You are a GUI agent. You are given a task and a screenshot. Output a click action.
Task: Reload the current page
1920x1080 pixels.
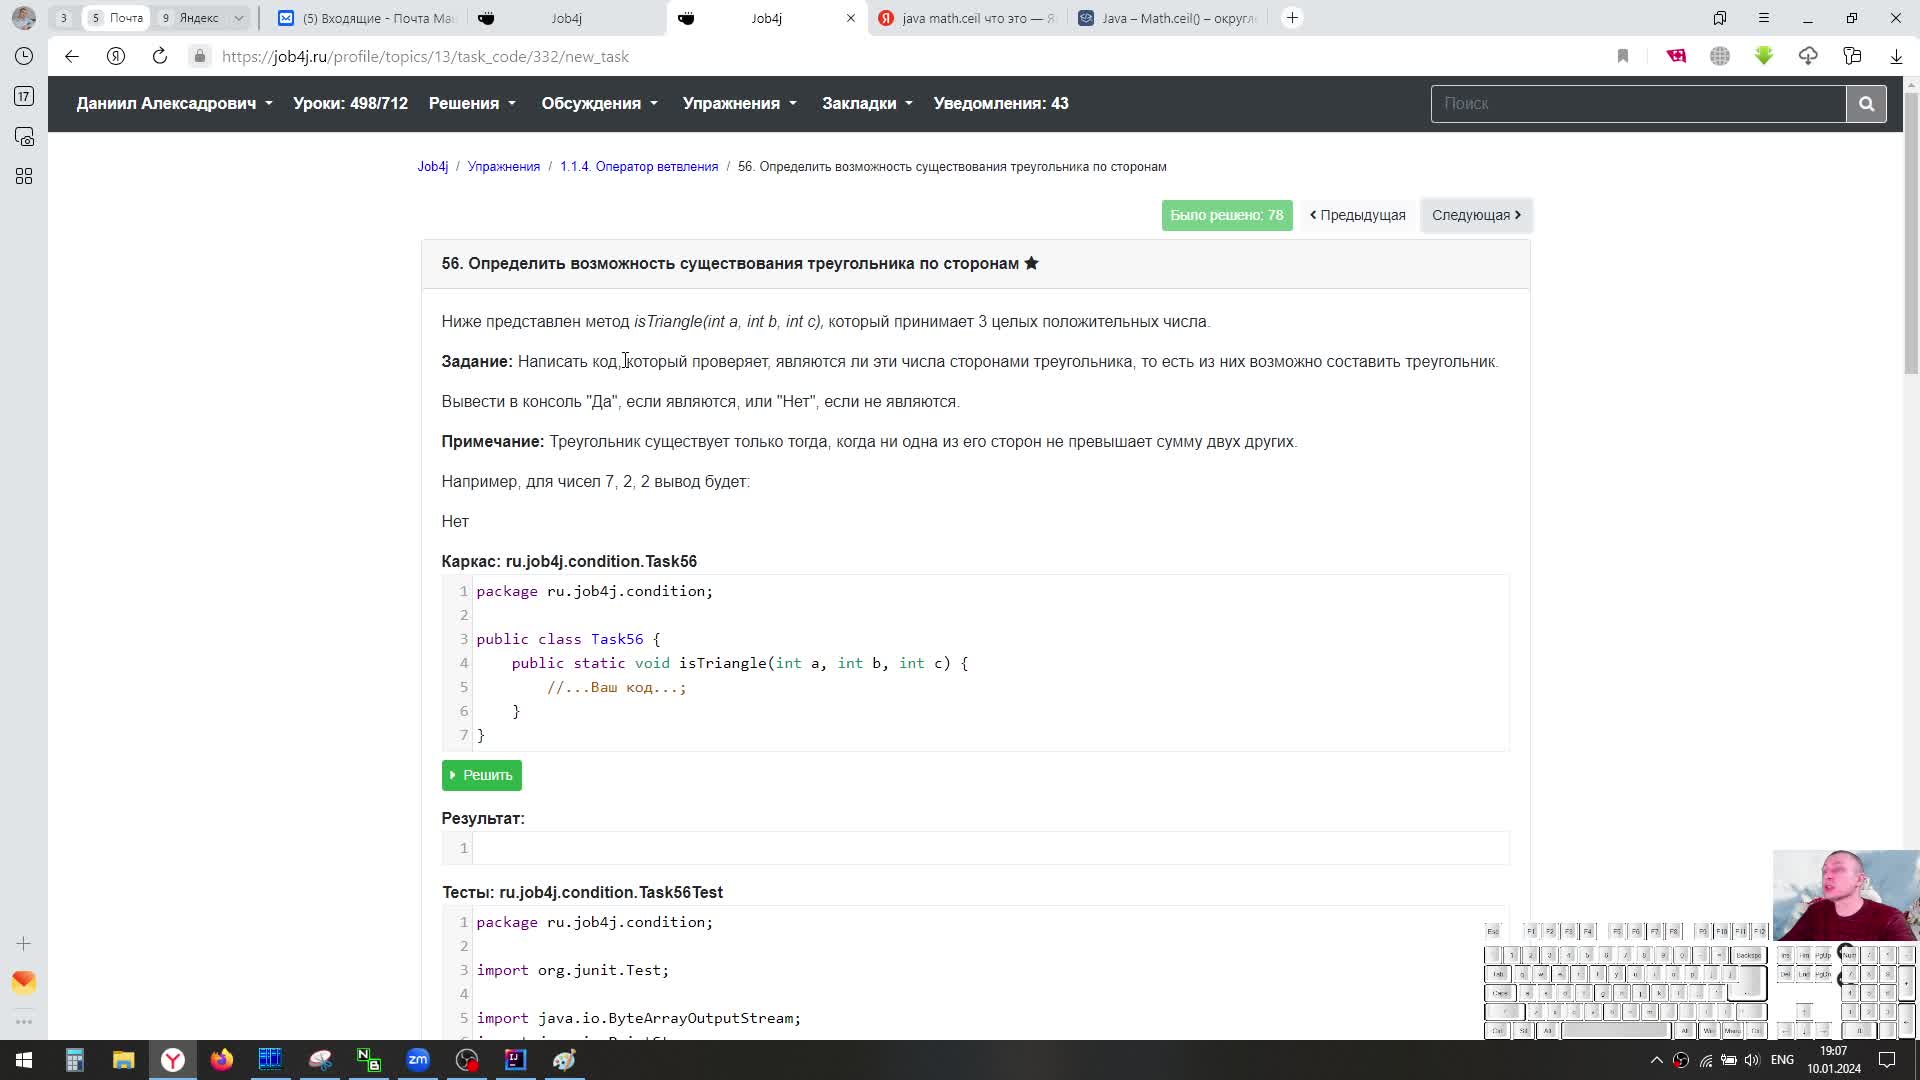click(160, 57)
